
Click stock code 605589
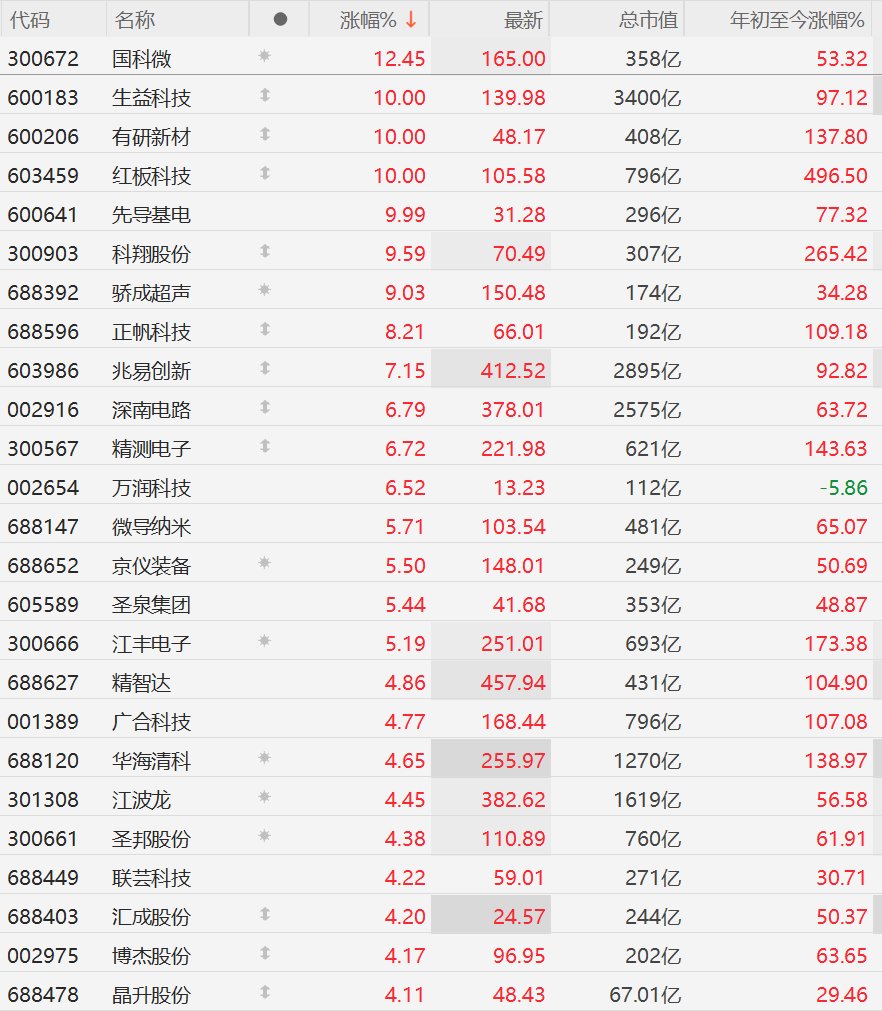pos(43,605)
